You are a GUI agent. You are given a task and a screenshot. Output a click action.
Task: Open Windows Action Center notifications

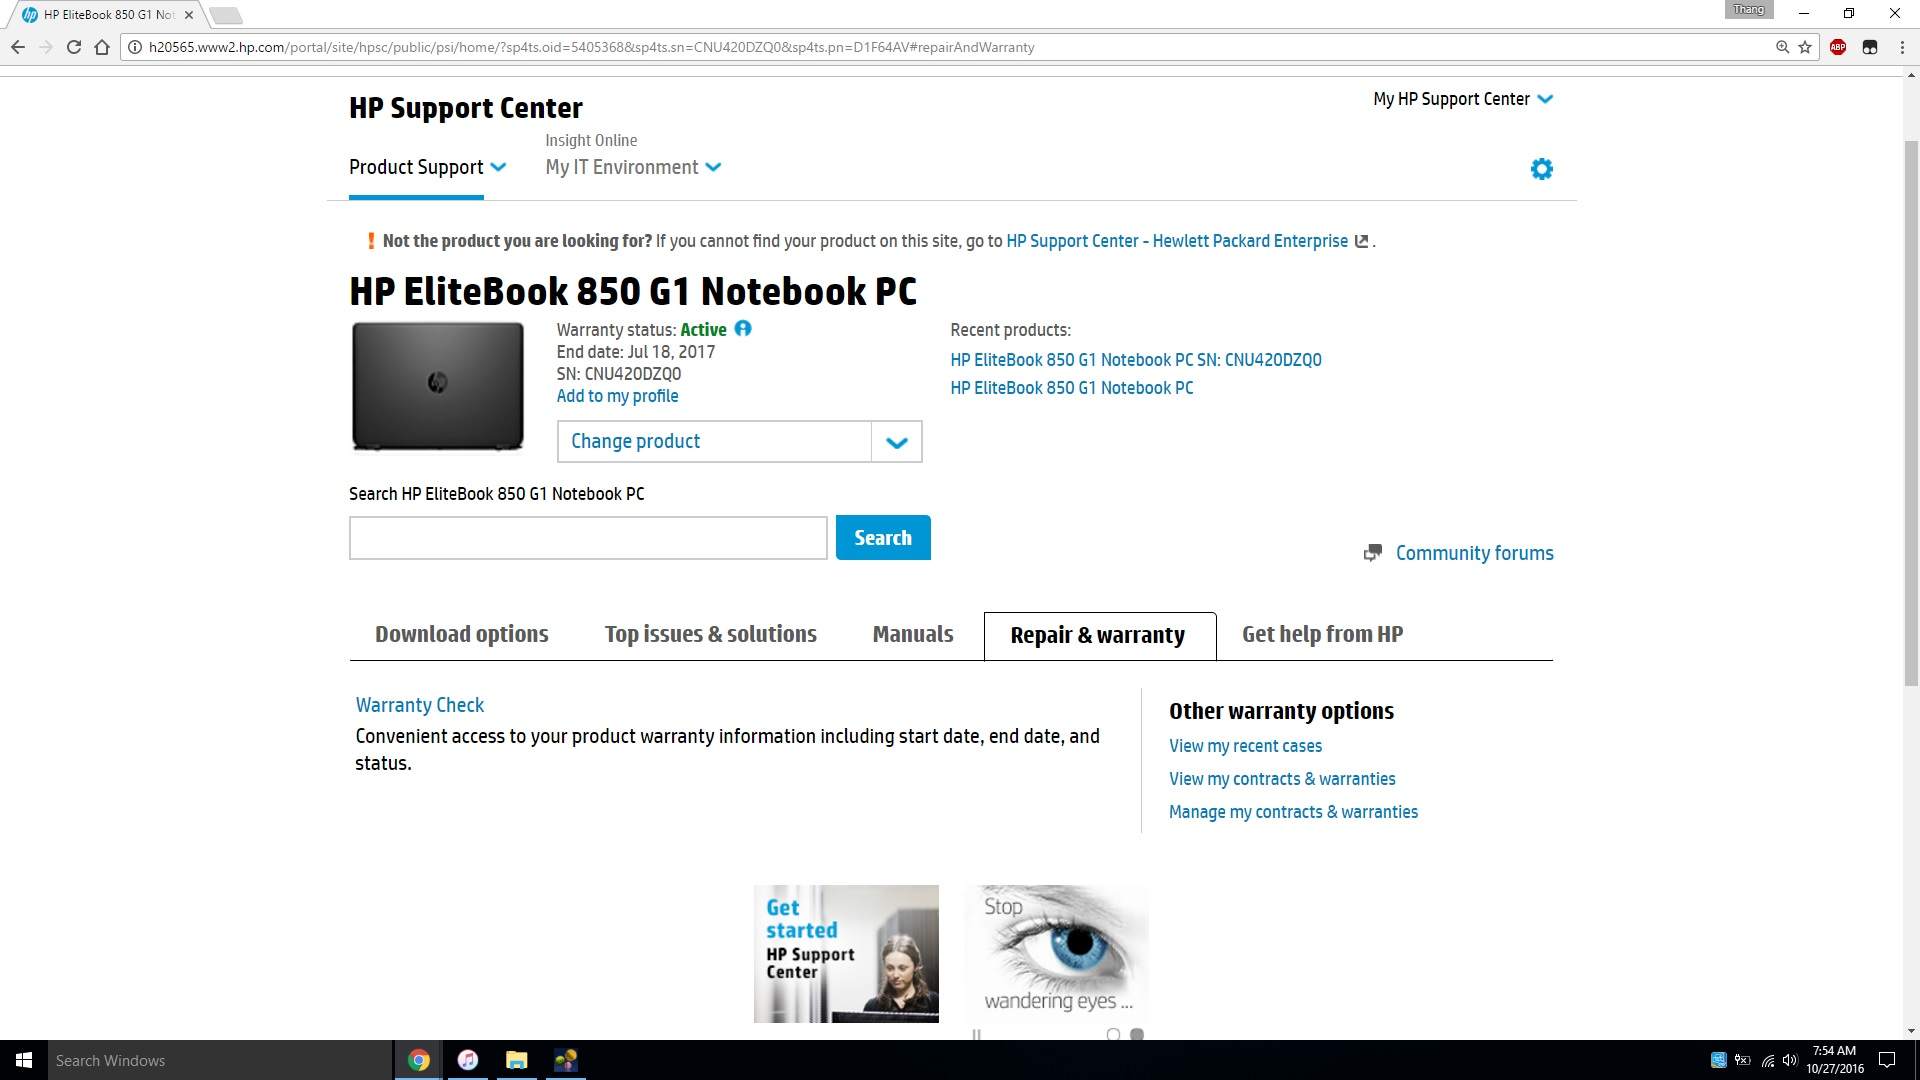click(x=1887, y=1060)
